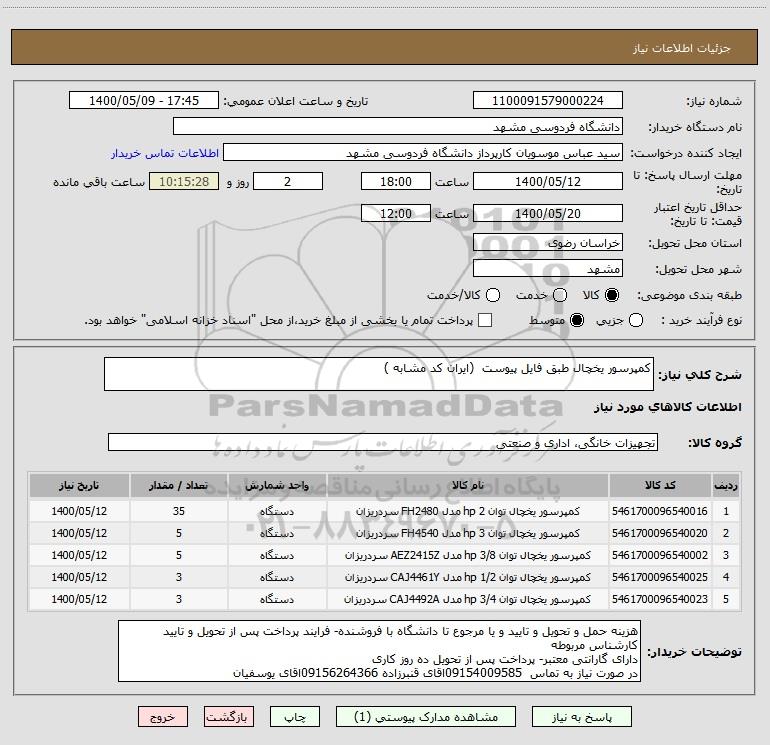Click the CAJ4461Y compressor item name
Screen dimensions: 770x745
click(468, 578)
